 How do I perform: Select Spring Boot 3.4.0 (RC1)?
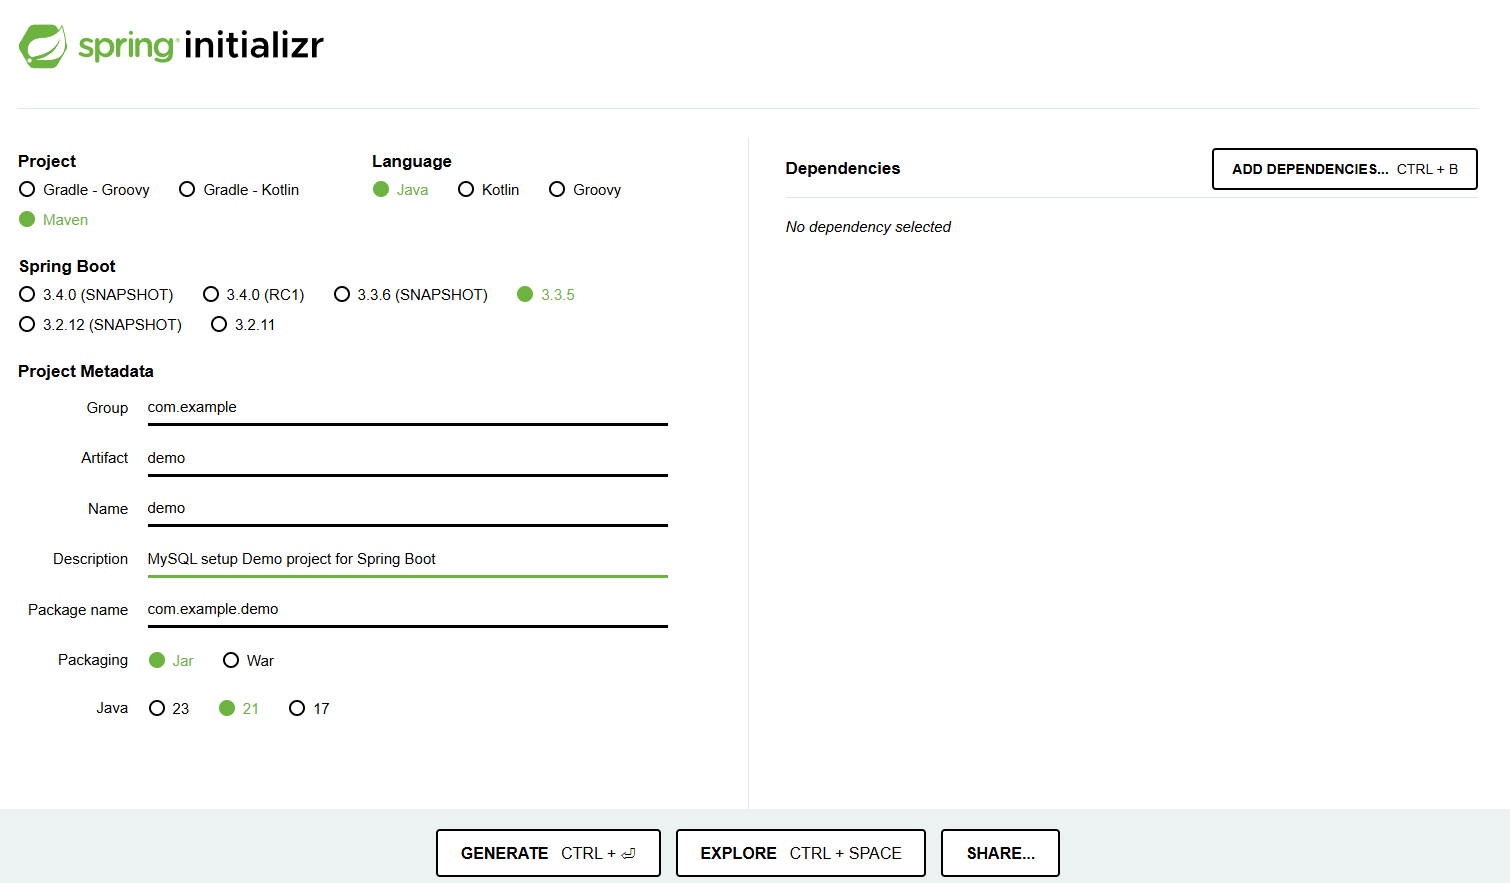click(x=254, y=295)
